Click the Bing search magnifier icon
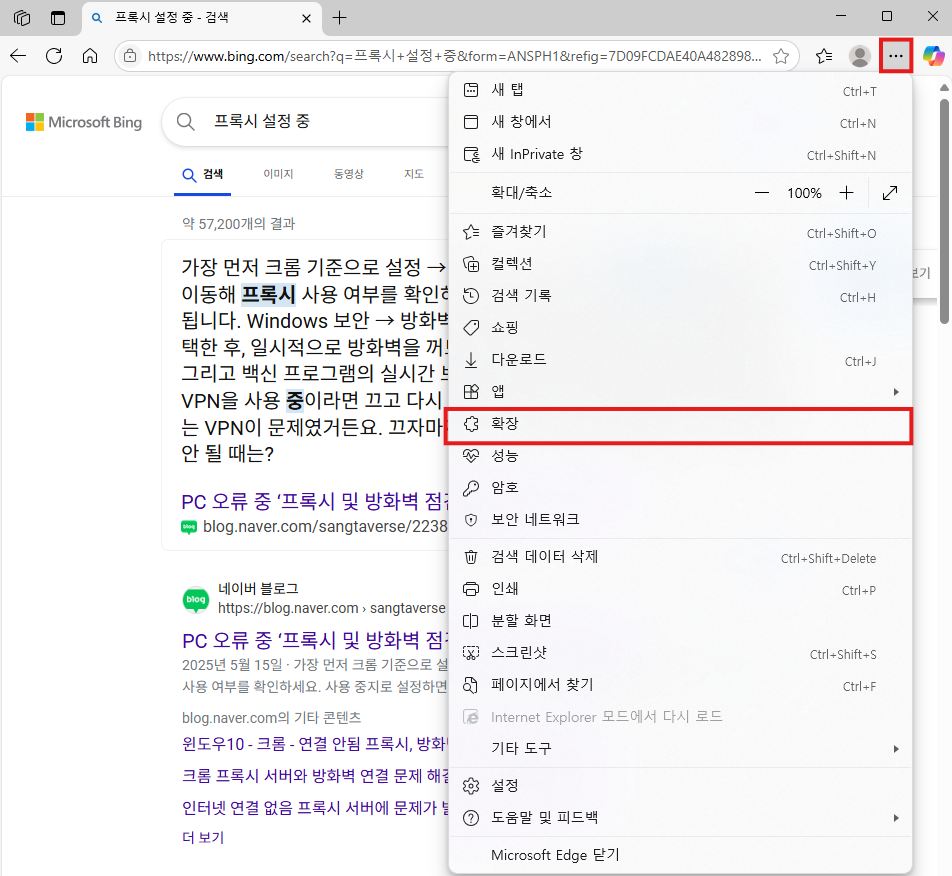This screenshot has width=952, height=876. 186,122
